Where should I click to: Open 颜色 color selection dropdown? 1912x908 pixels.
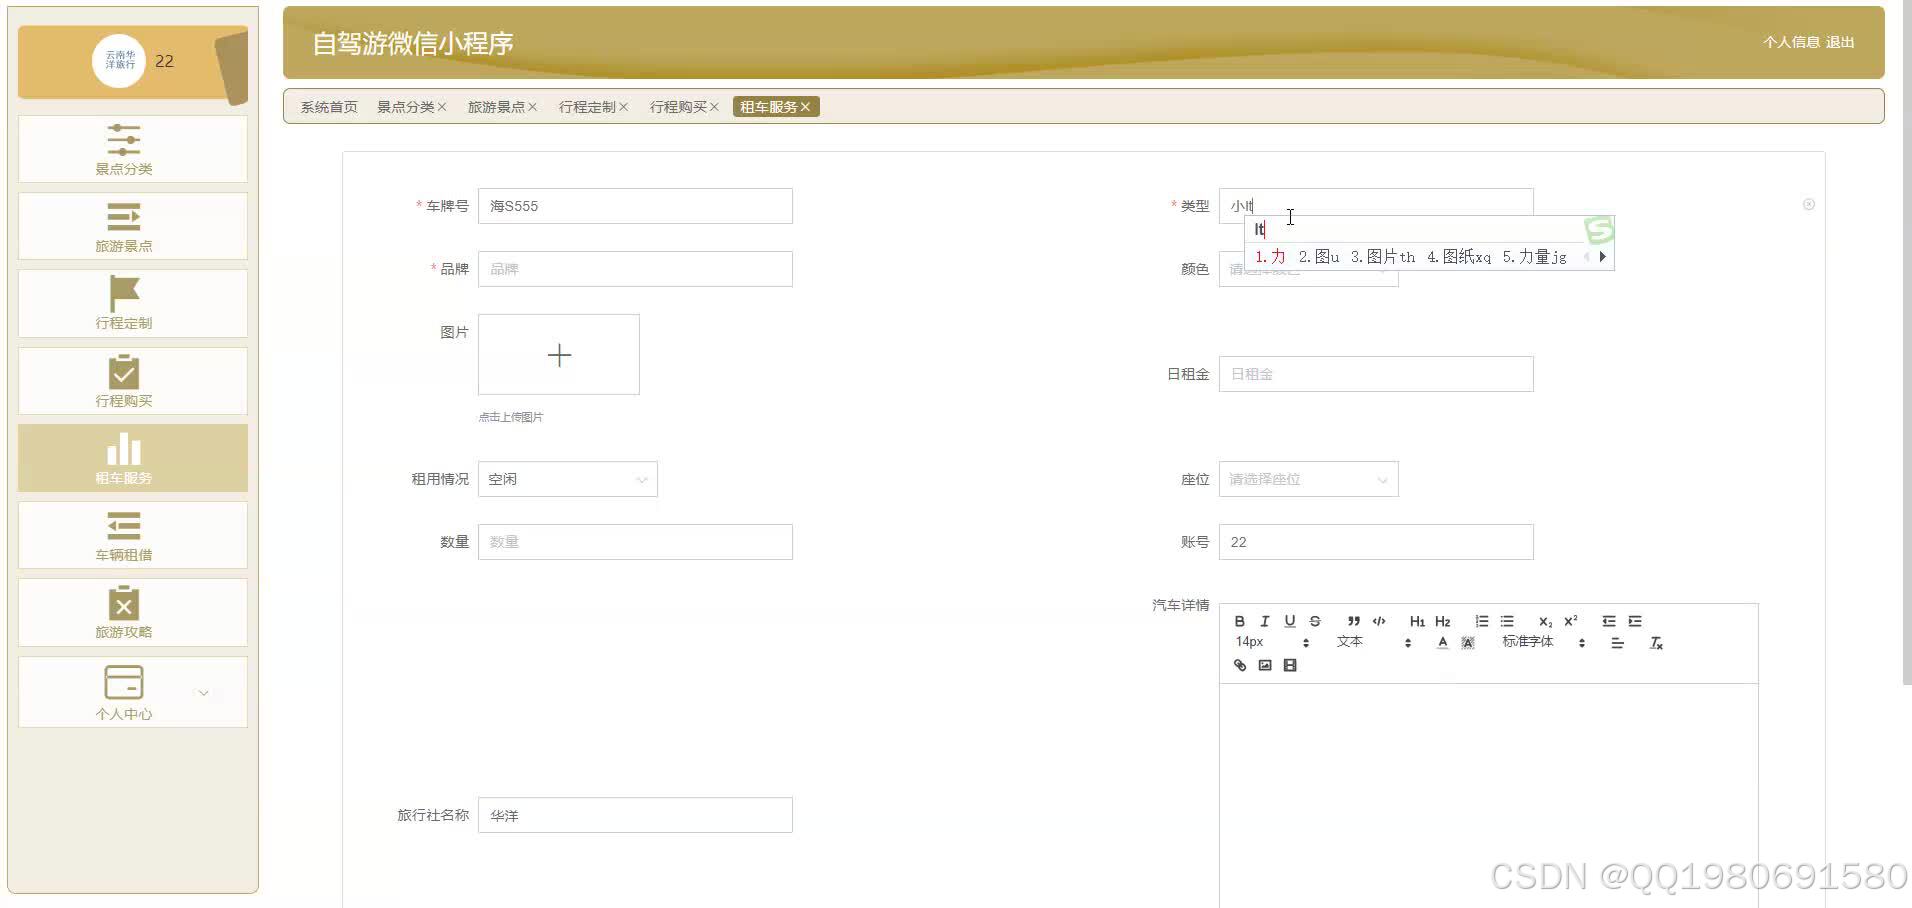coord(1308,269)
